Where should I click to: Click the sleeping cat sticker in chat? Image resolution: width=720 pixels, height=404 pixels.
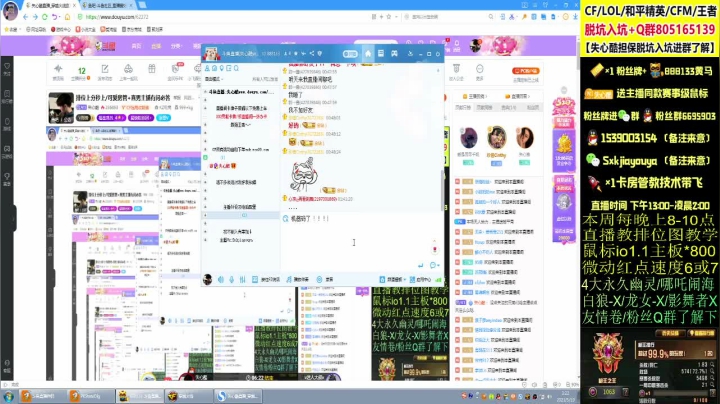pyautogui.click(x=303, y=175)
